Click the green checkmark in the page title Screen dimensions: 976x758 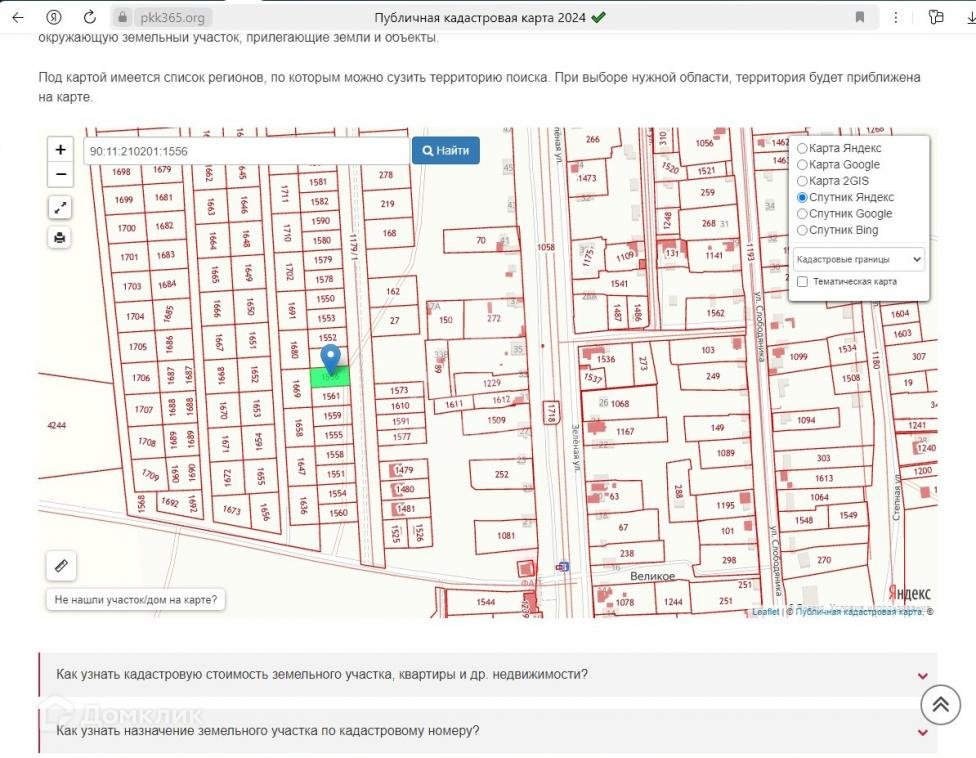pos(598,17)
